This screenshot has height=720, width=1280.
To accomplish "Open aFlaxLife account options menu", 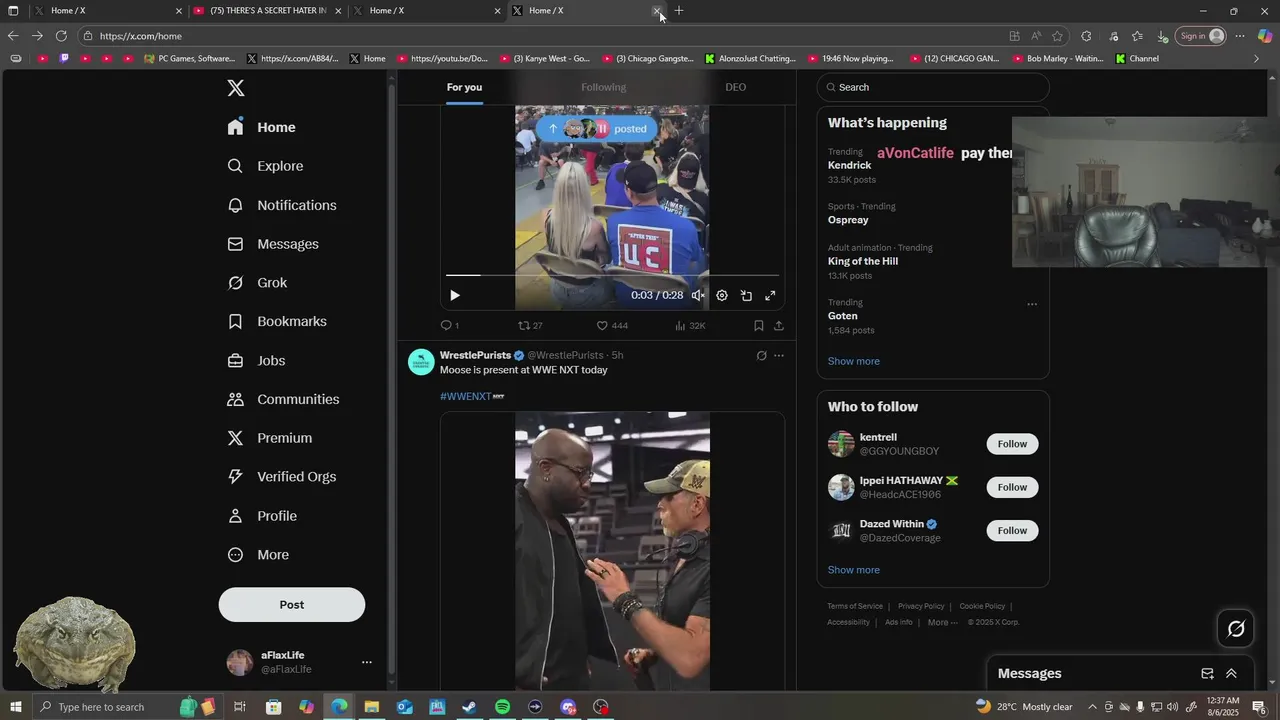I will tap(366, 662).
